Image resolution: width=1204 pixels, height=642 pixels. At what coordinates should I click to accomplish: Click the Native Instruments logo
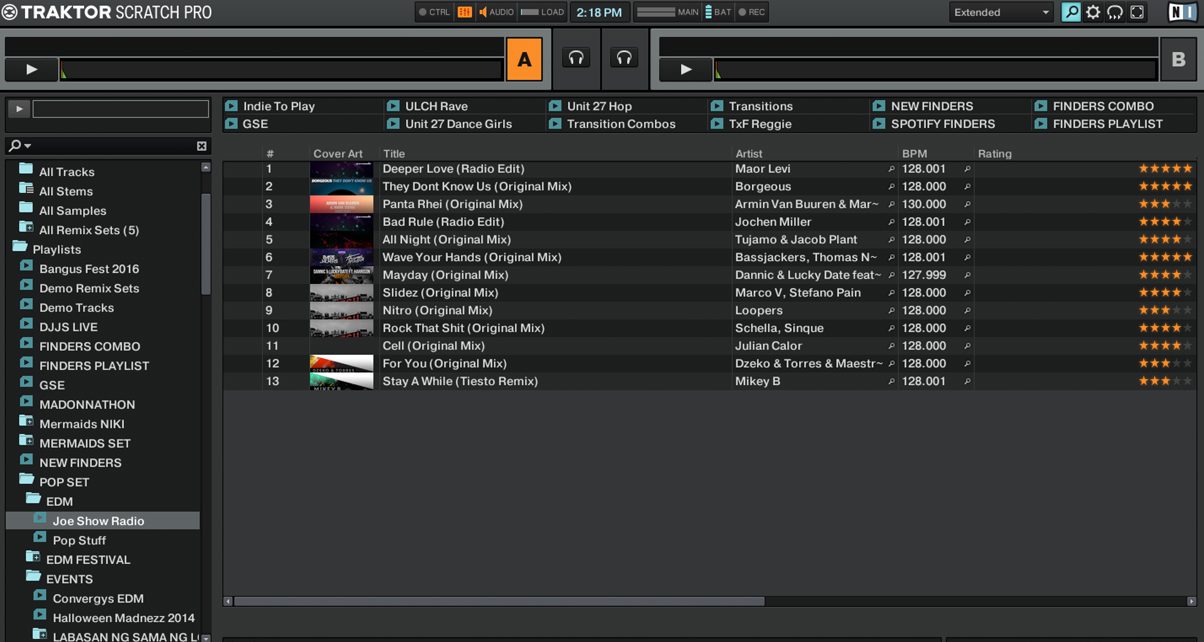(1183, 12)
